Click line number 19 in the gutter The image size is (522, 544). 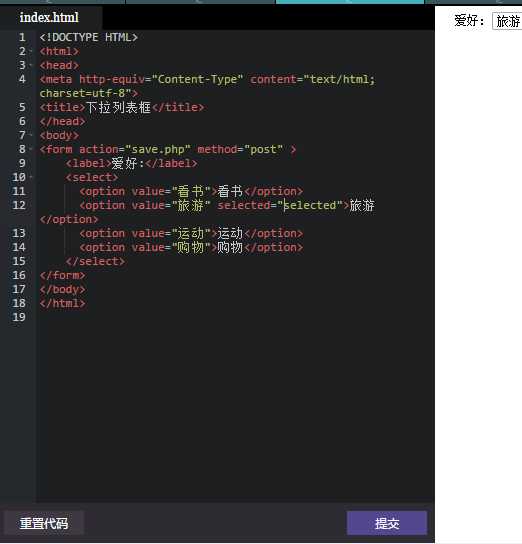pos(19,317)
